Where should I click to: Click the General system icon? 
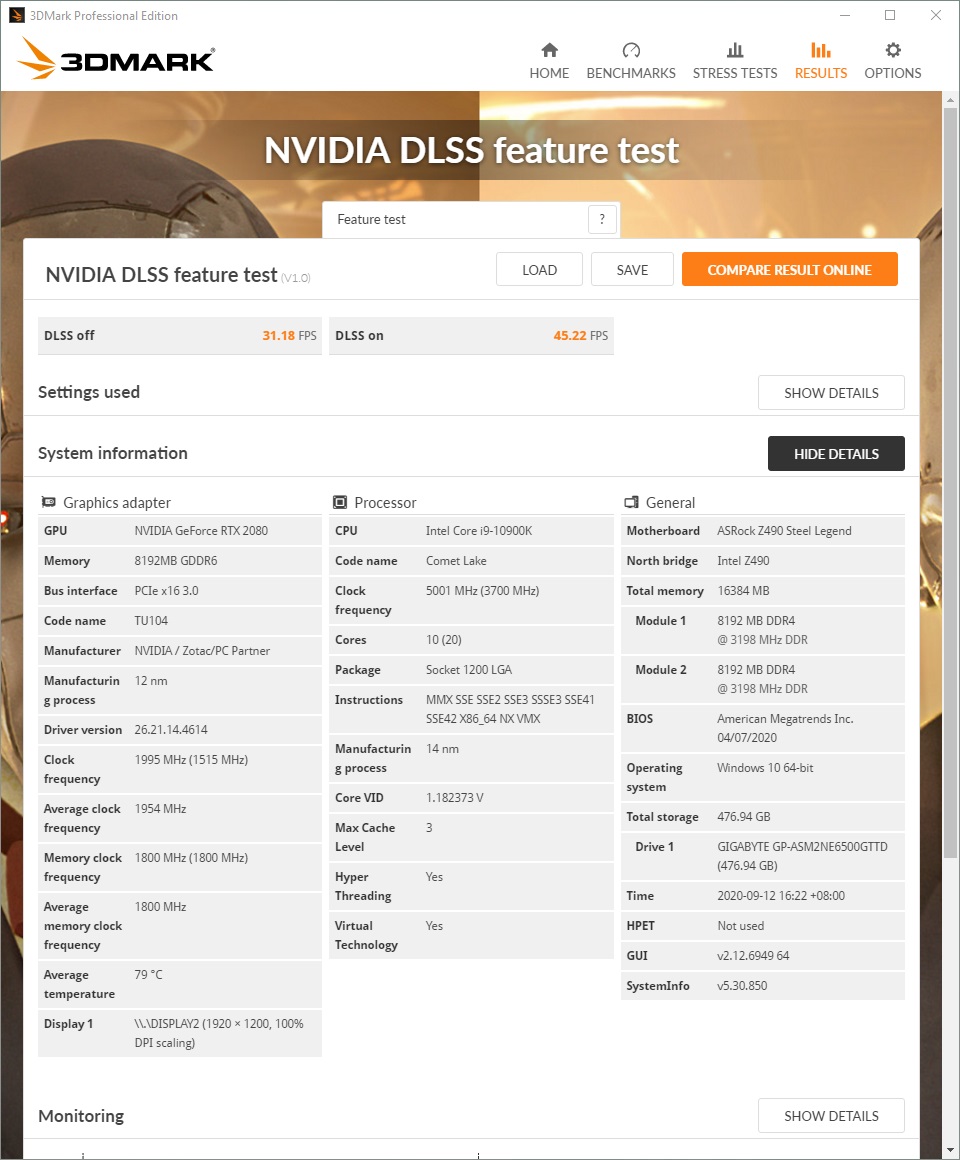631,503
